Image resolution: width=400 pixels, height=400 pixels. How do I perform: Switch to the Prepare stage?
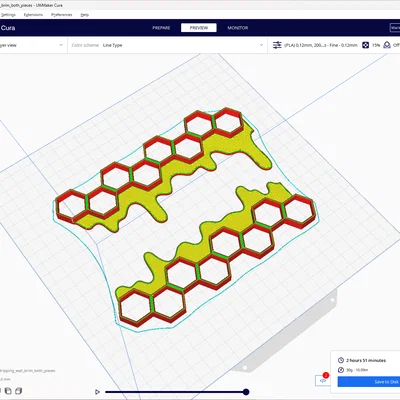[161, 28]
